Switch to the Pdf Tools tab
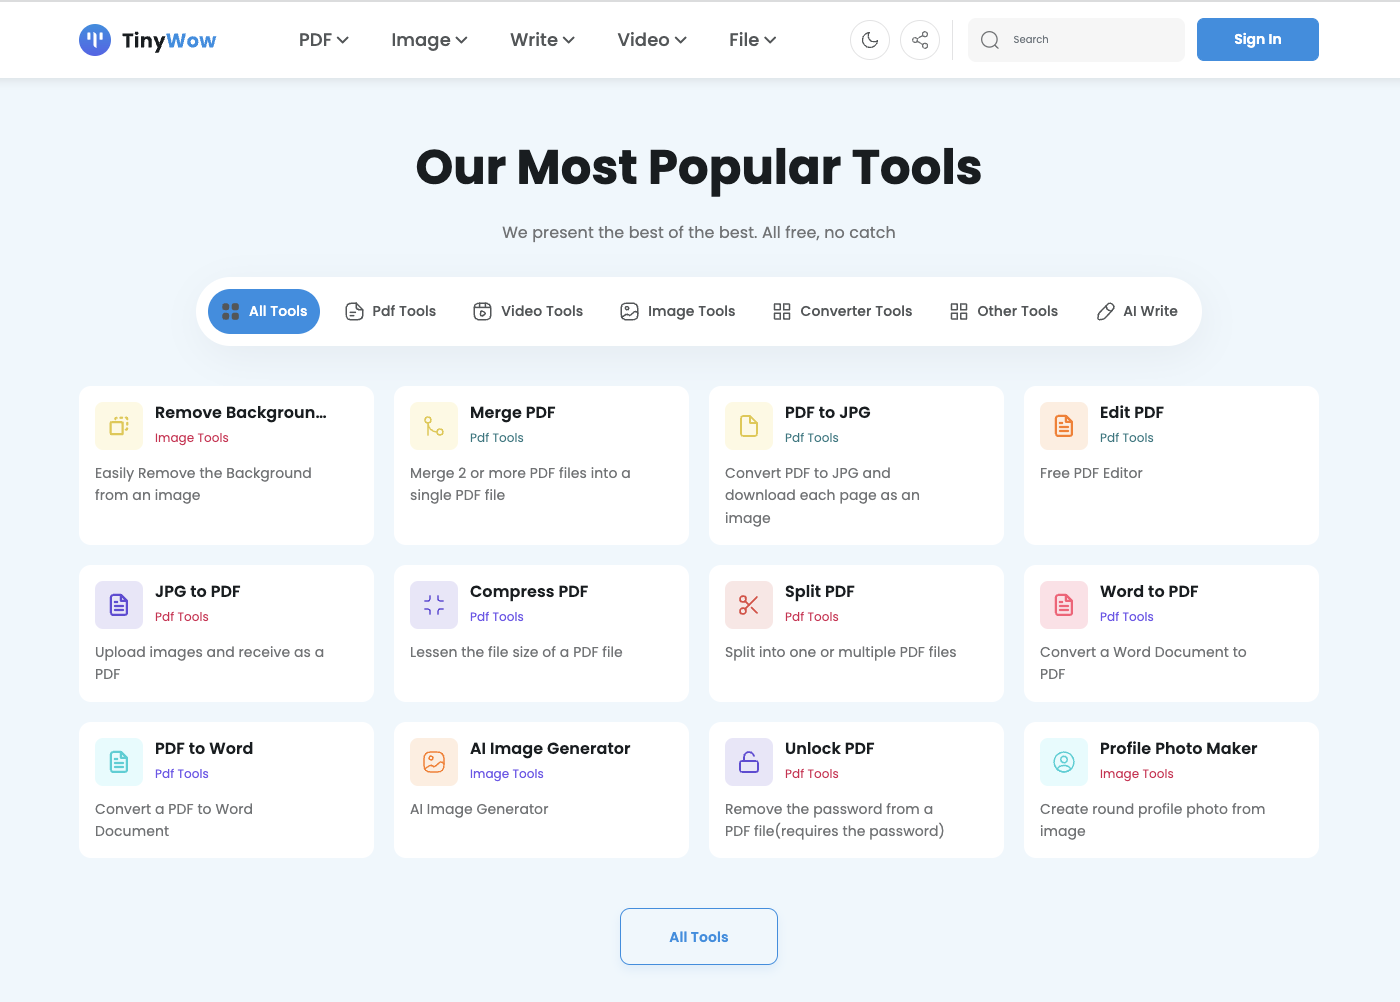The height and width of the screenshot is (1002, 1400). (390, 311)
